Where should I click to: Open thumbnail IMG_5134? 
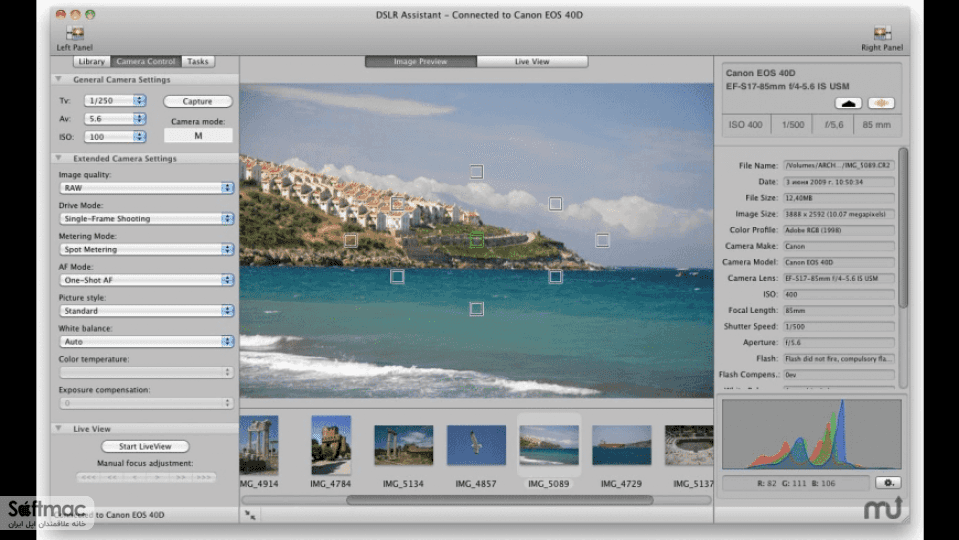pyautogui.click(x=404, y=445)
